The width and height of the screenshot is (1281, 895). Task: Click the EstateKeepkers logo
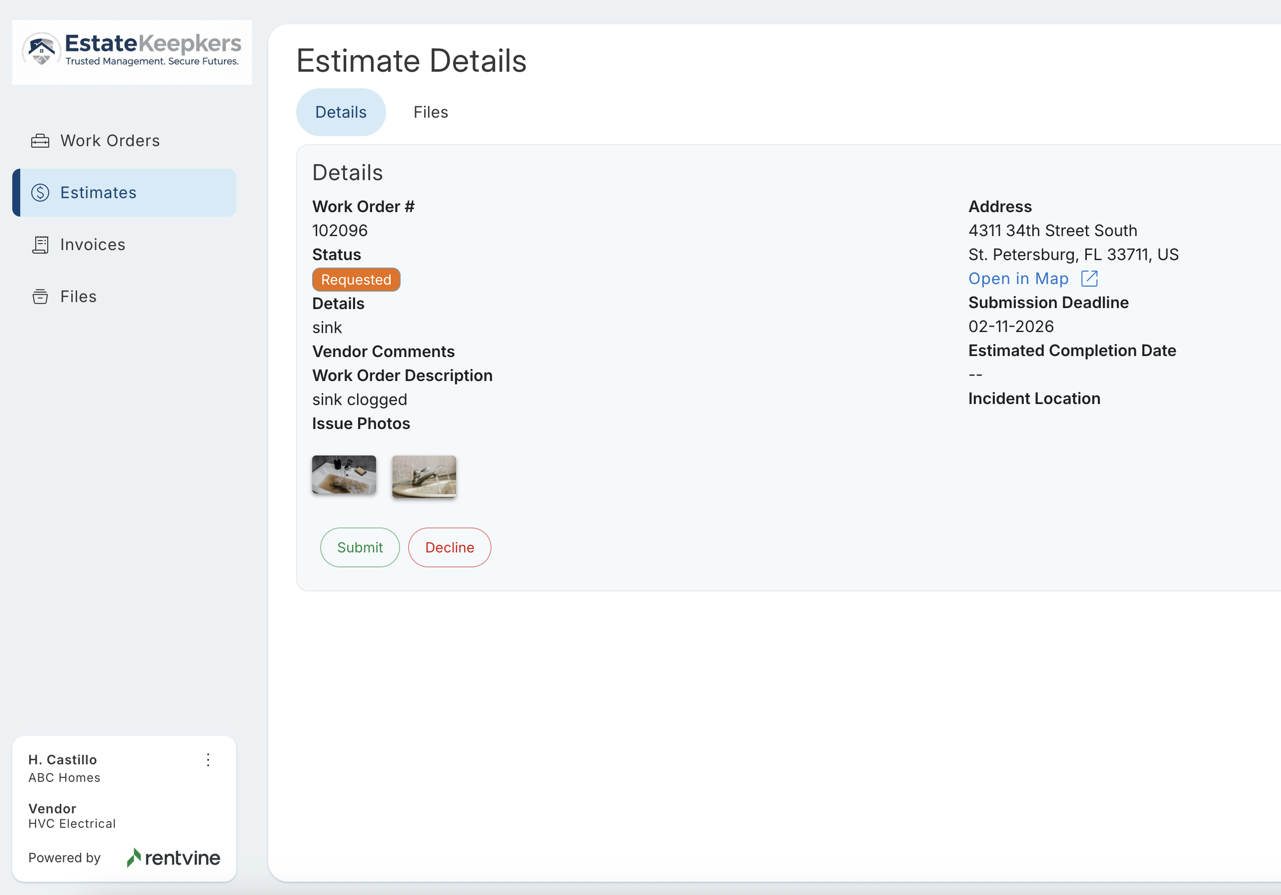click(x=132, y=51)
